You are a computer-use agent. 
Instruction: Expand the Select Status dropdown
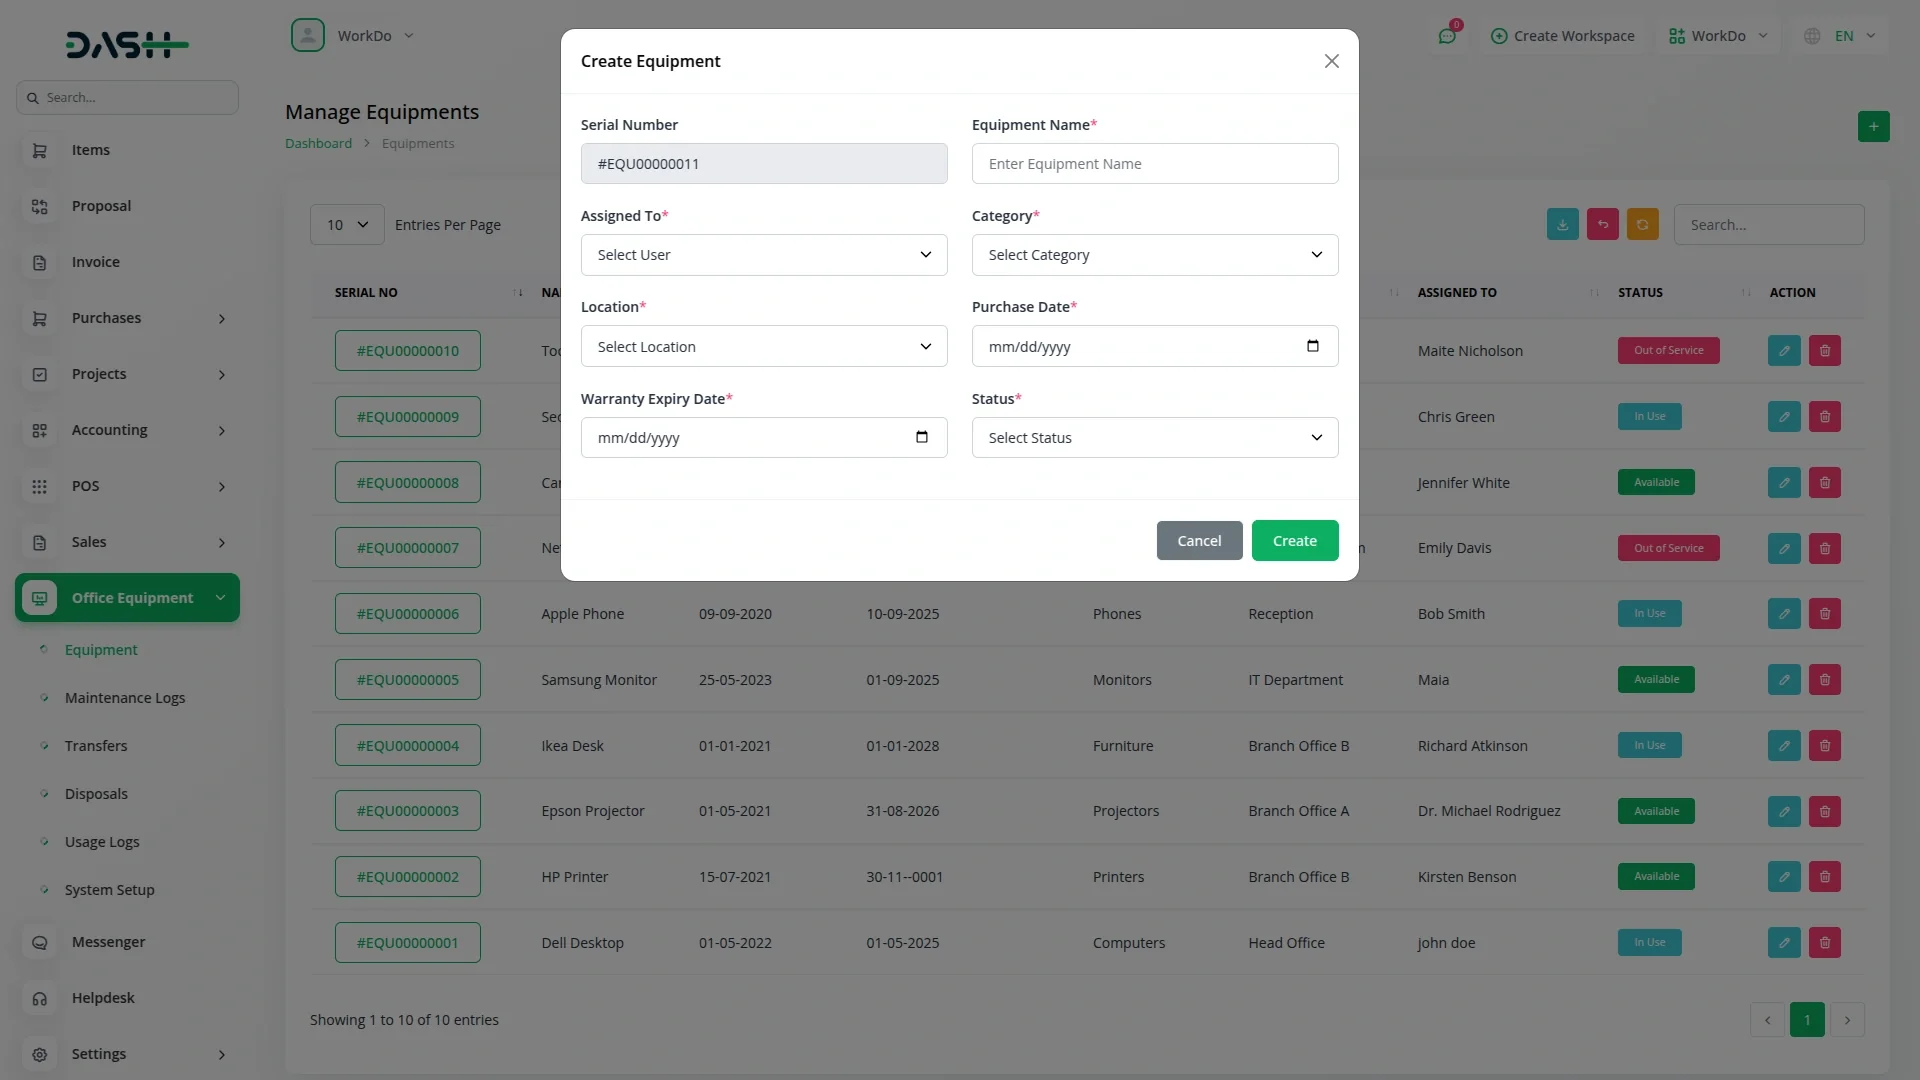pos(1154,437)
